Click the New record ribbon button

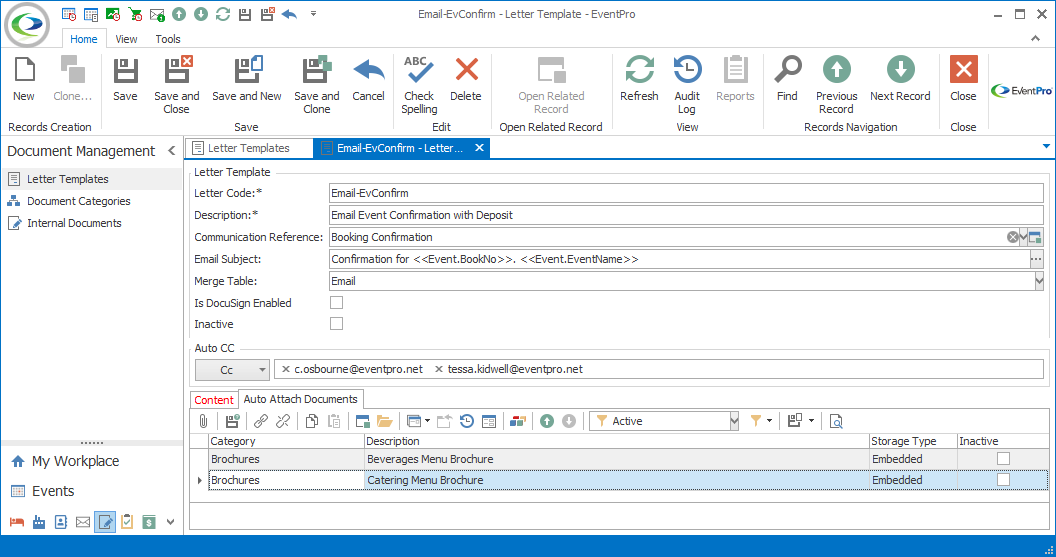(24, 79)
